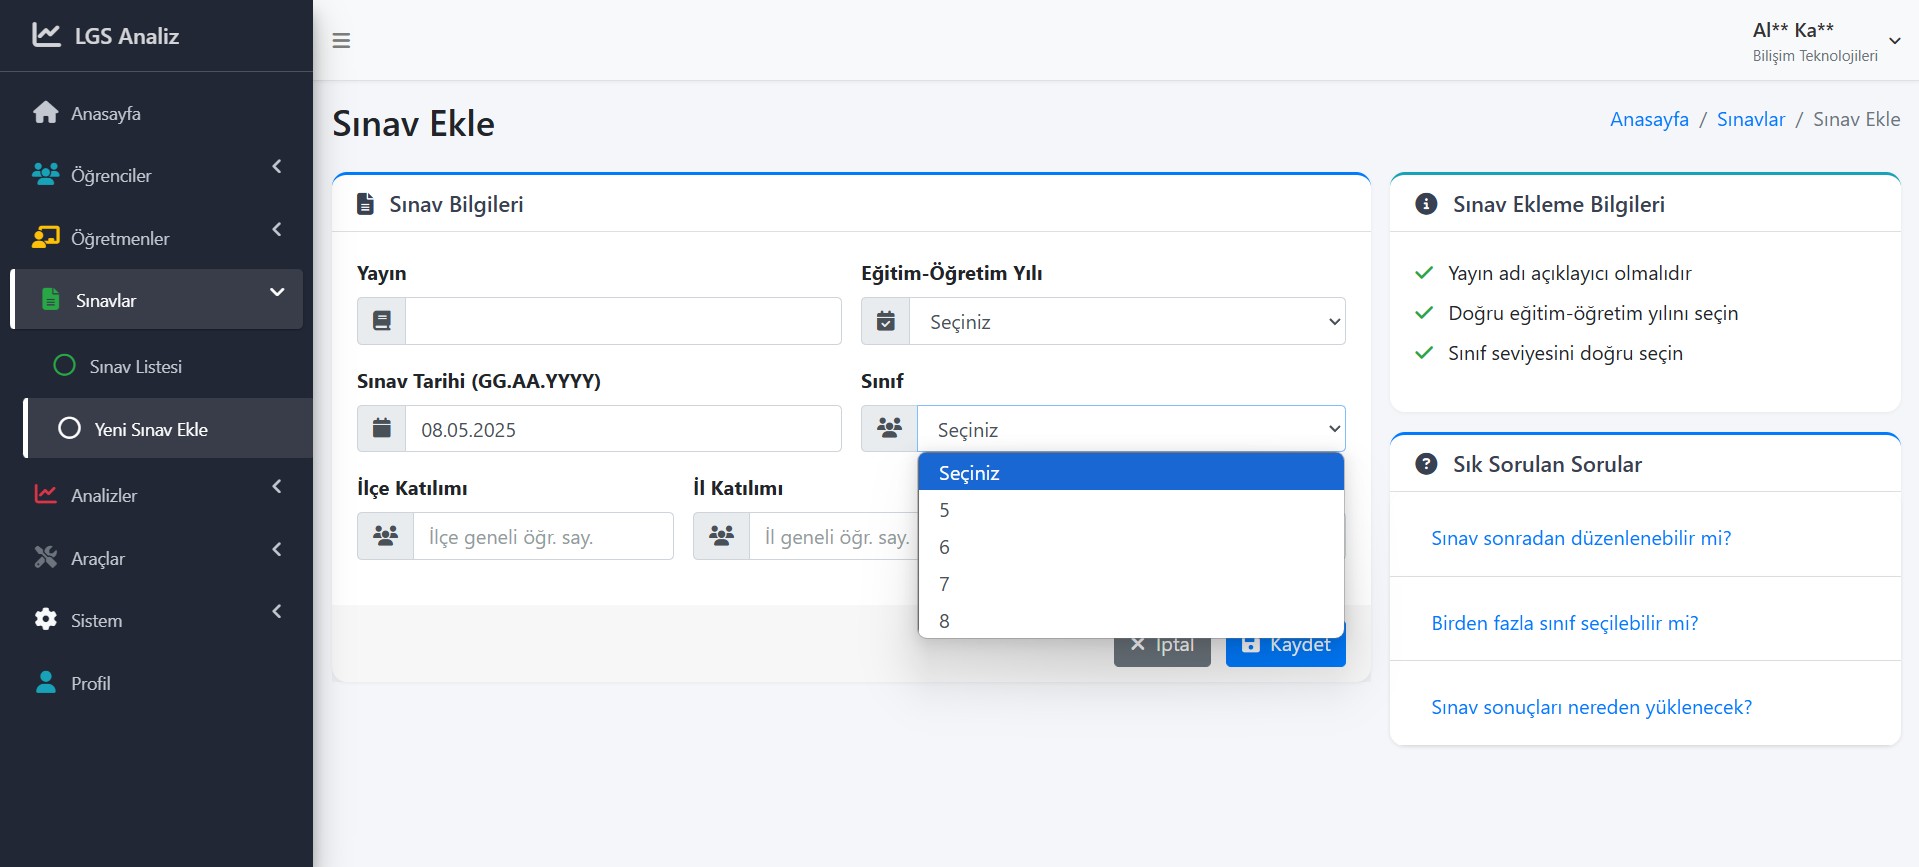The height and width of the screenshot is (867, 1919).
Task: Open 'Sınav sonradan düzenlenebilir mi?' FAQ link
Action: [x=1580, y=538]
